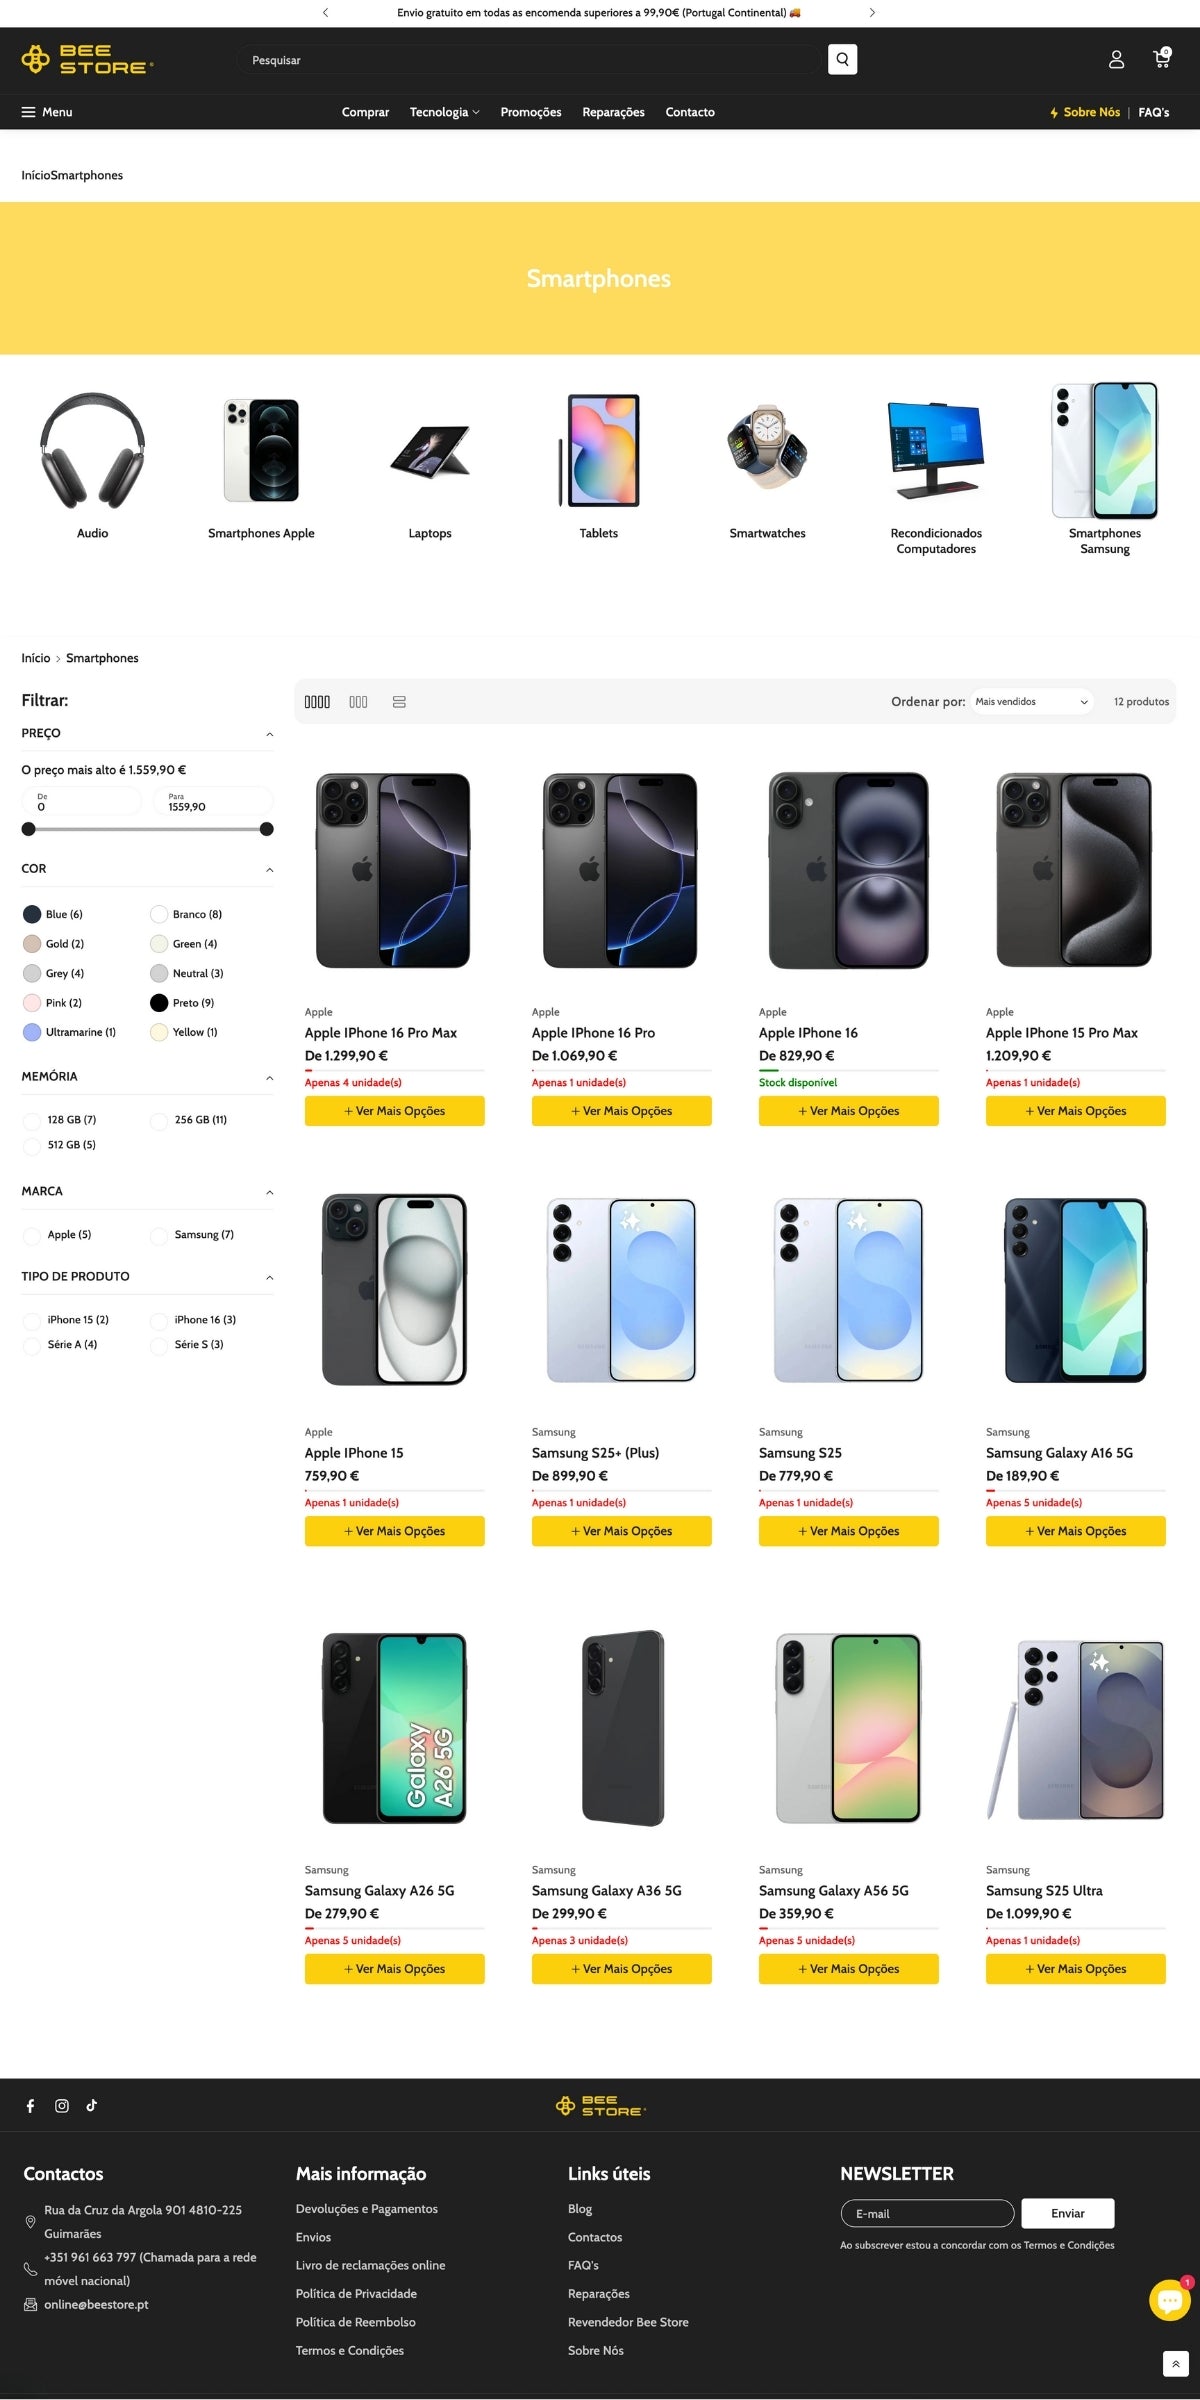Open the Facebook page icon

(x=31, y=2106)
